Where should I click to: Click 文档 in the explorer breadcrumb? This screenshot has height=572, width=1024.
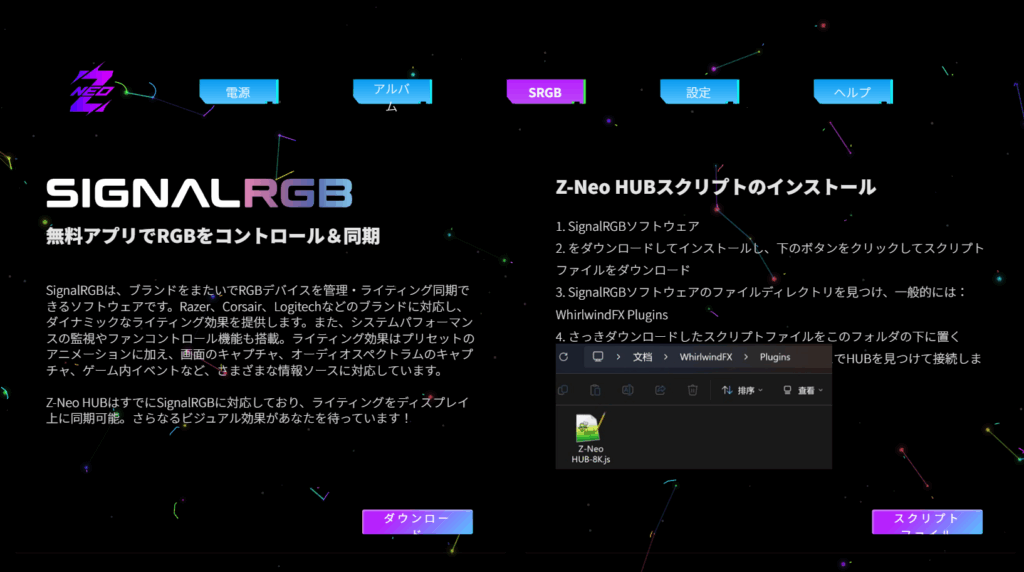tap(643, 357)
